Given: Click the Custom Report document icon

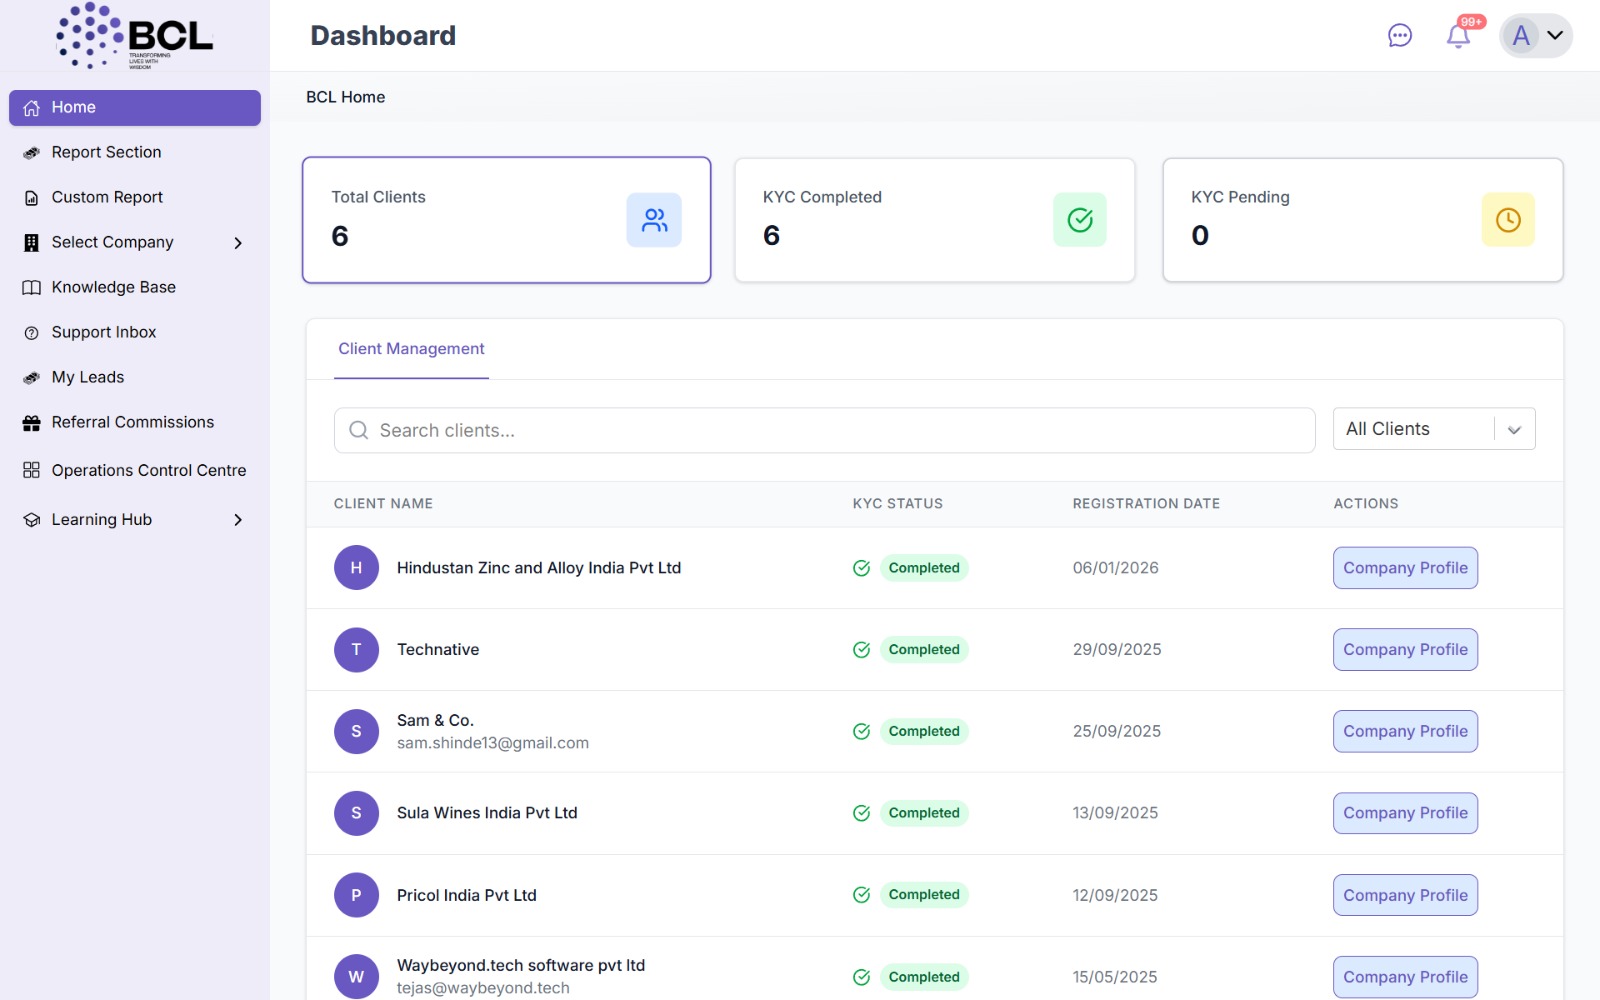Looking at the screenshot, I should pyautogui.click(x=32, y=198).
